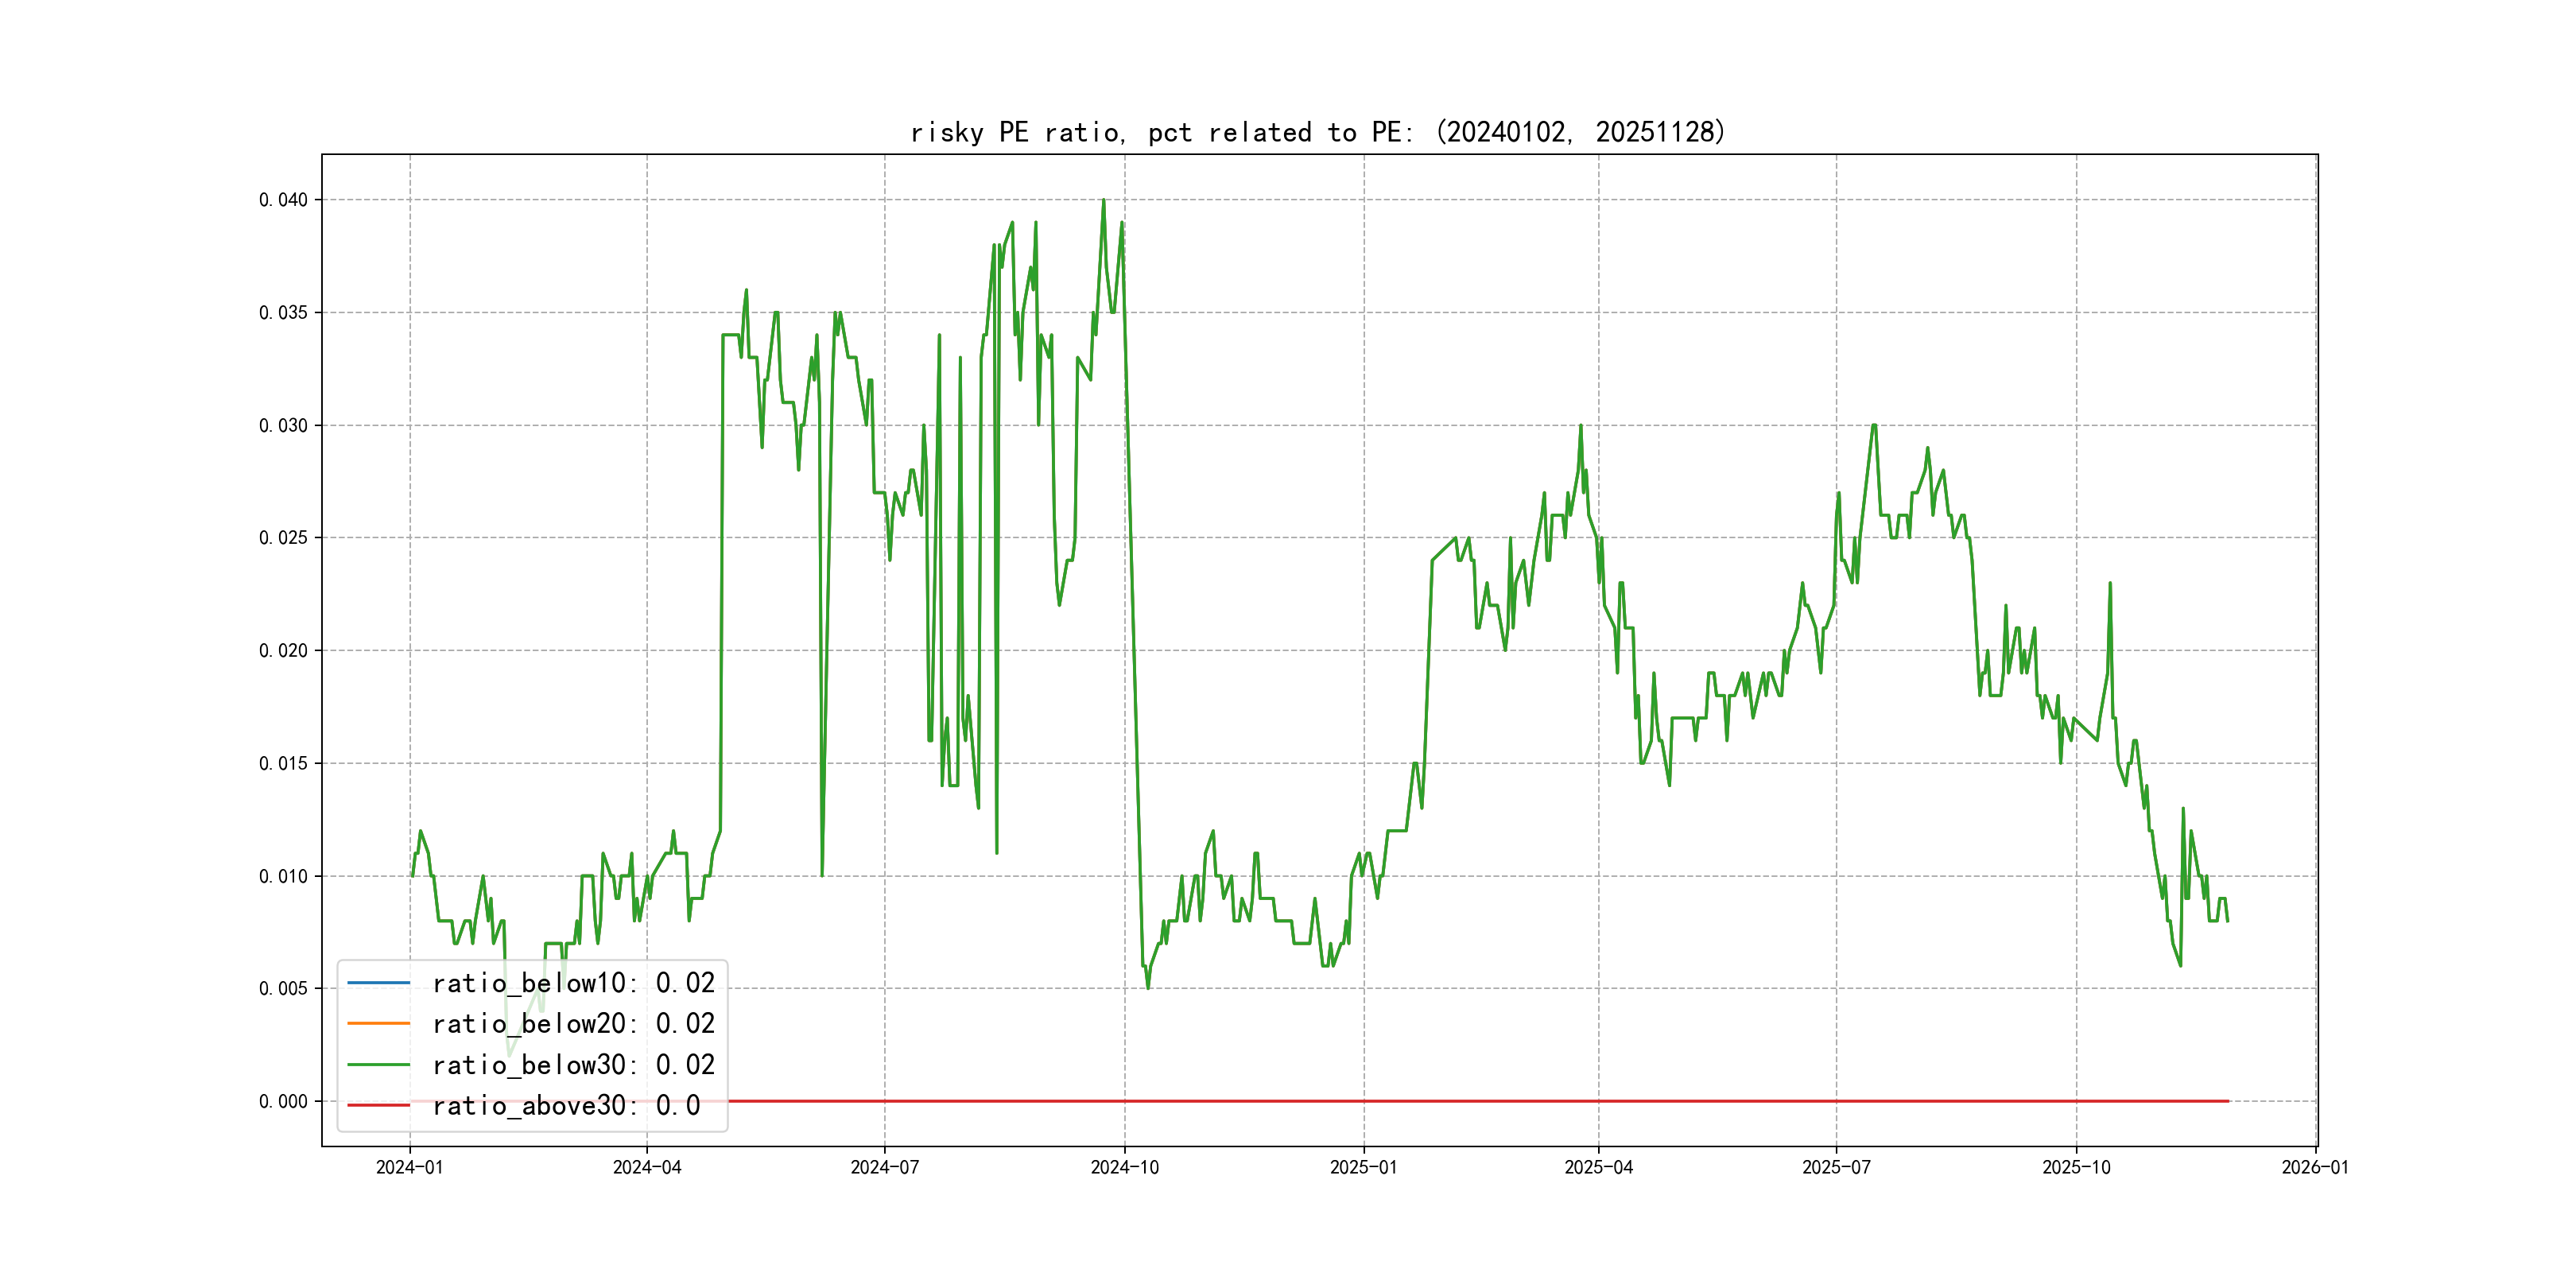This screenshot has height=1288, width=2576.
Task: Click the 2024-10 x-axis tick label
Action: click(1124, 1167)
